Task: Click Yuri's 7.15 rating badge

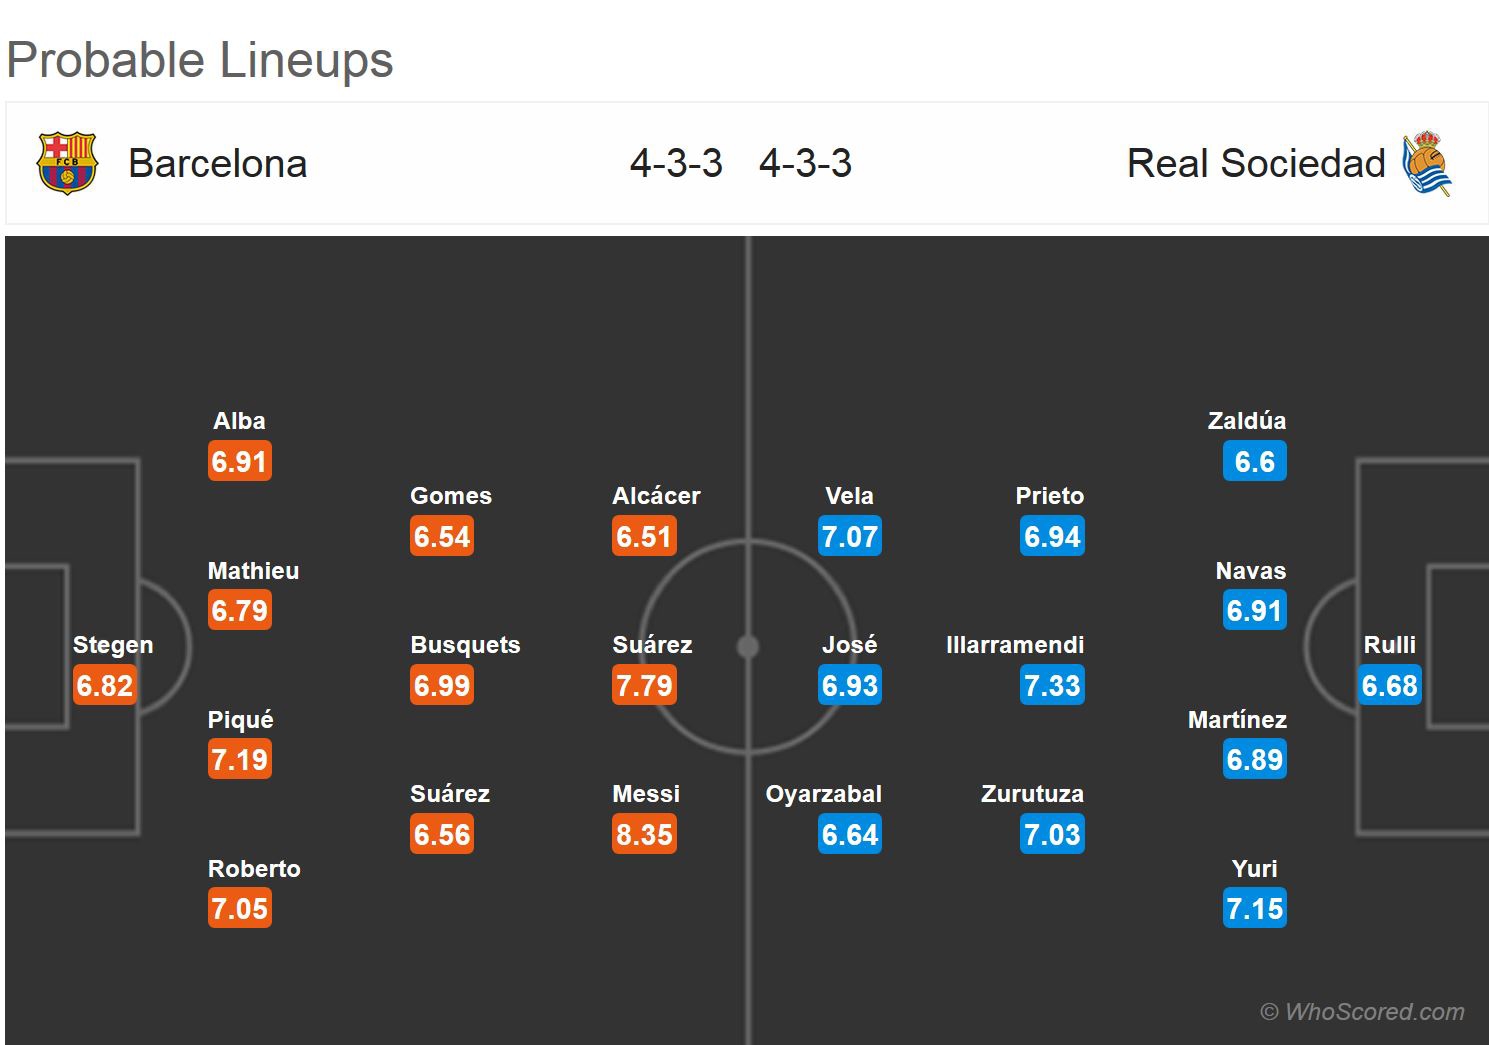Action: (x=1255, y=909)
